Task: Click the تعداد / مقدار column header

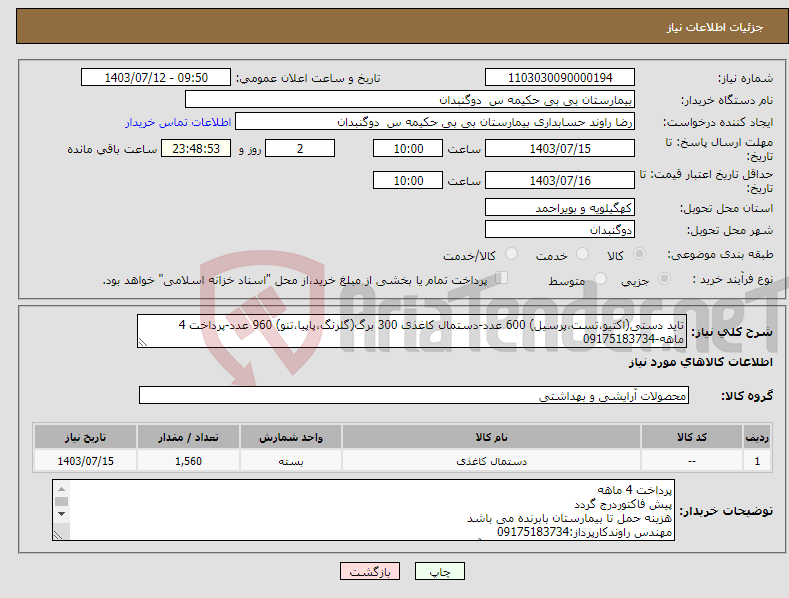Action: pyautogui.click(x=188, y=437)
